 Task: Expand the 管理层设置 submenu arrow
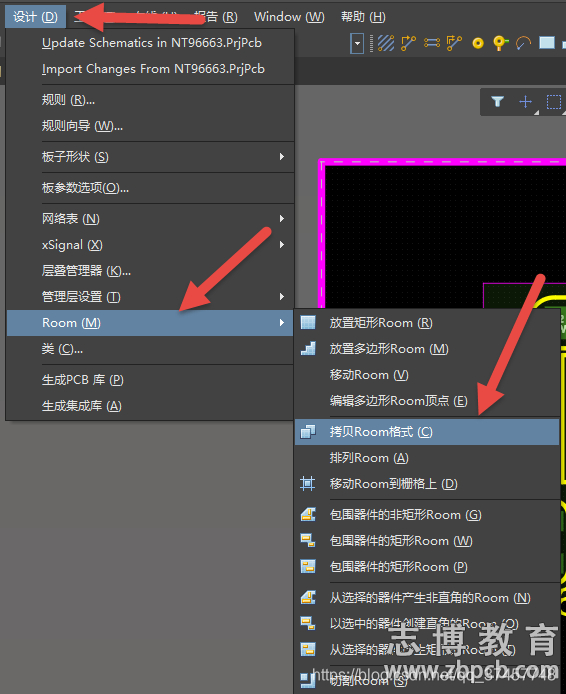pos(281,297)
